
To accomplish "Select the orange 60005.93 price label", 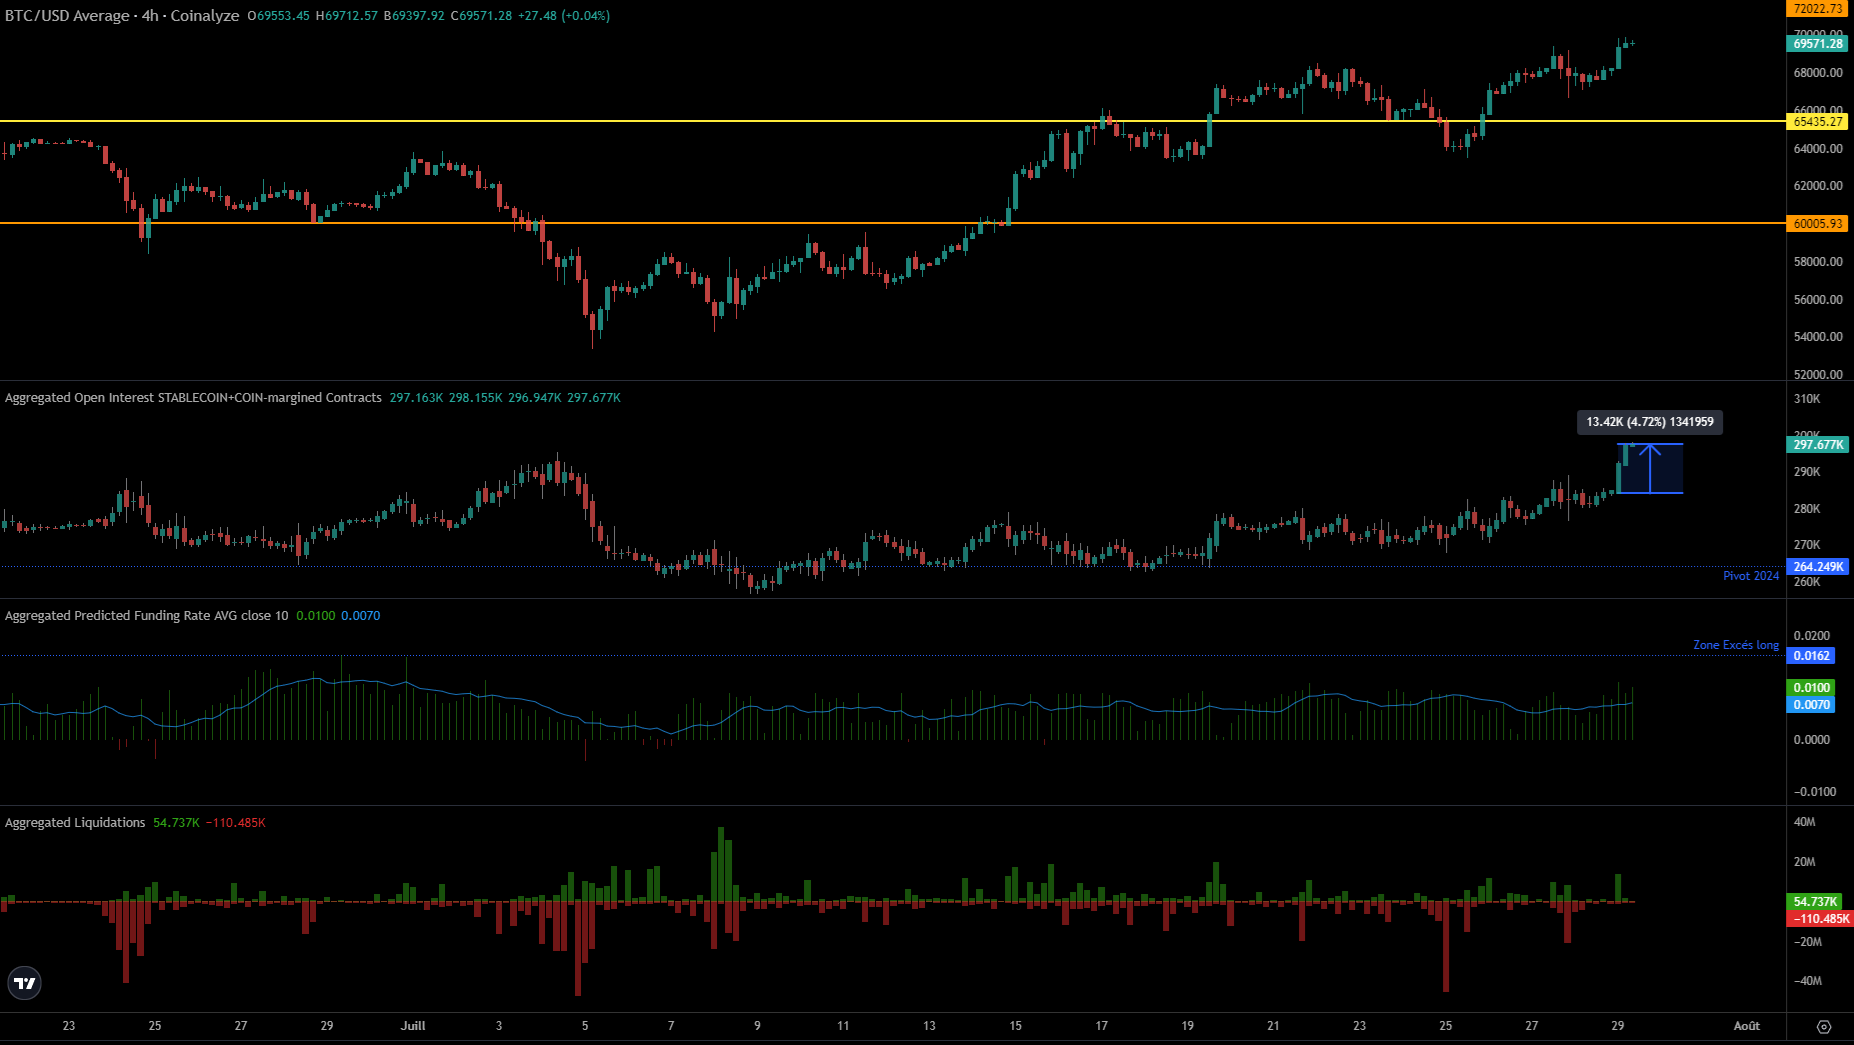I will [1817, 224].
